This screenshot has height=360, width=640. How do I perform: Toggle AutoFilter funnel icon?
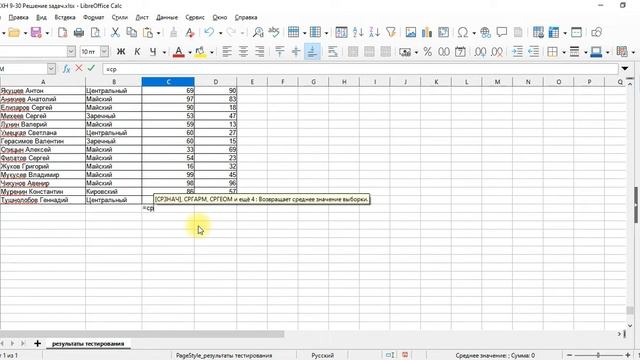click(x=391, y=32)
